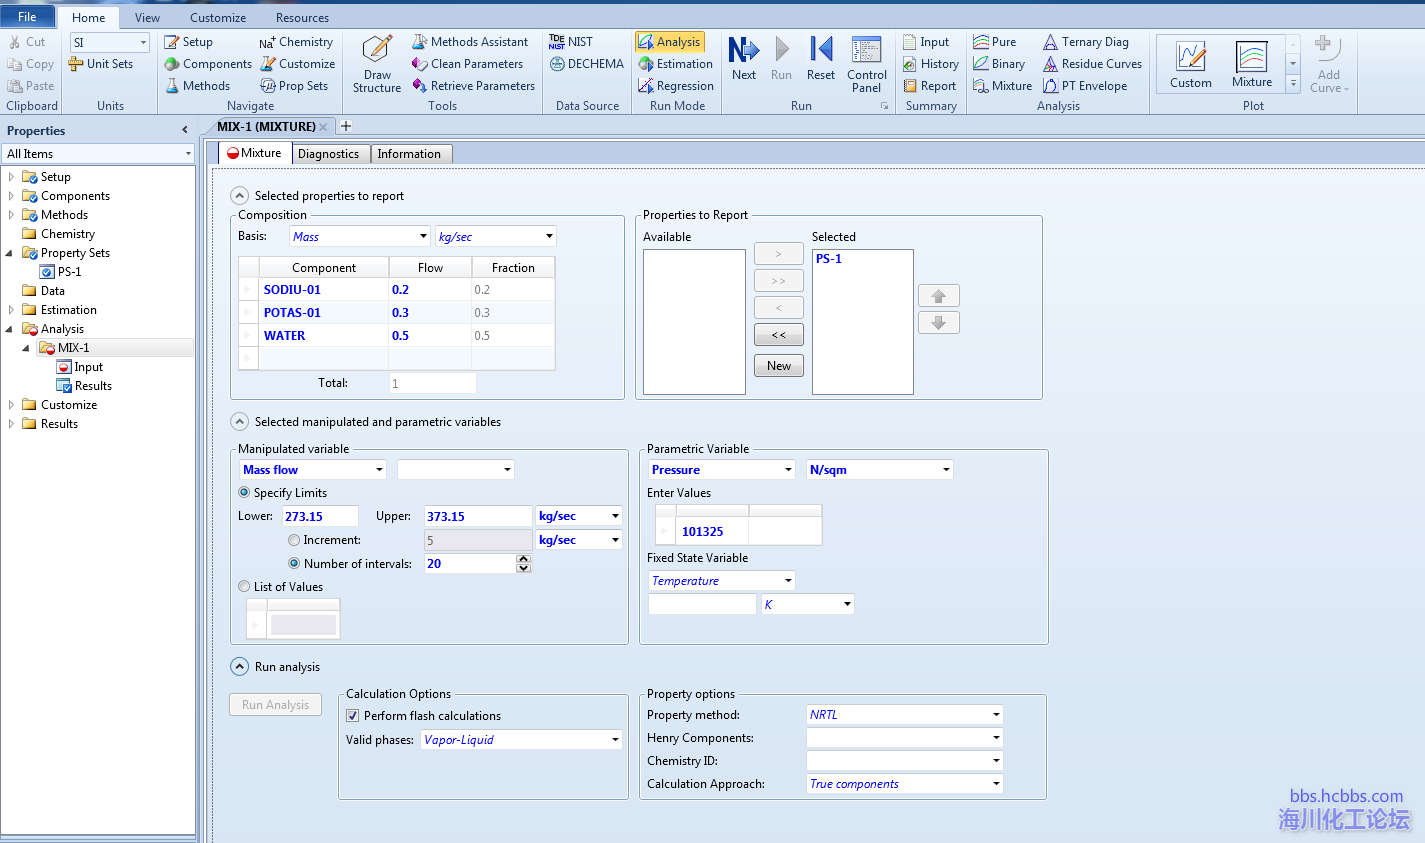Open the Property method NRTL dropdown

pyautogui.click(x=905, y=715)
